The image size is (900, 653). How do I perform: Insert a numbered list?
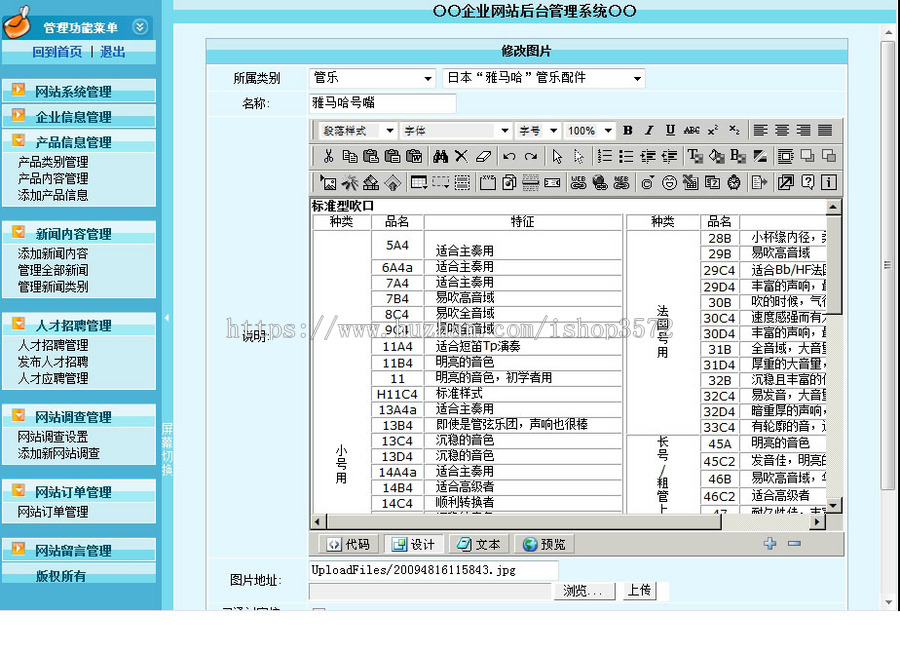(x=604, y=156)
